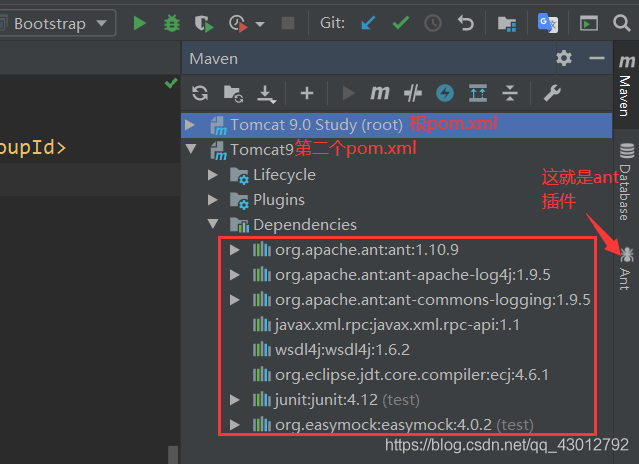
Task: Toggle Offline Mode lightning icon
Action: click(x=445, y=93)
